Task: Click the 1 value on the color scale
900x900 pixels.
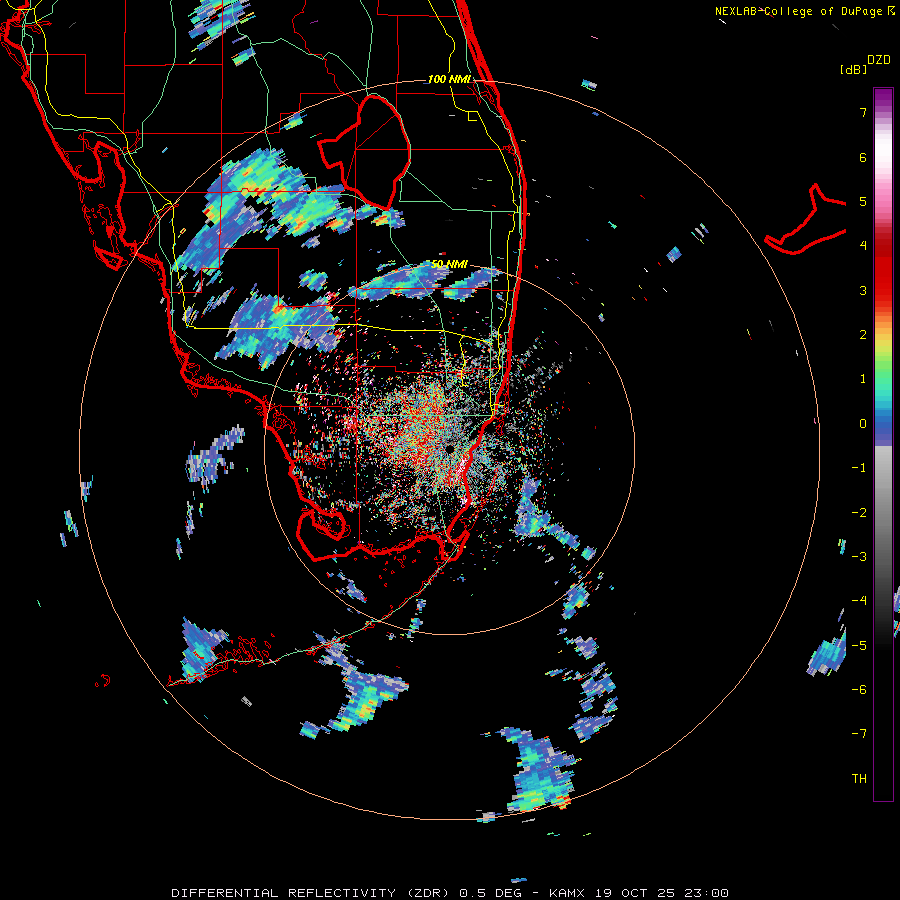Action: point(863,379)
